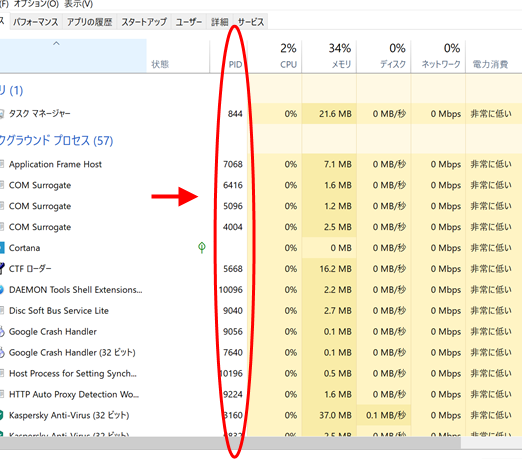Click disk value 0.1 MB/秒

(x=386, y=415)
